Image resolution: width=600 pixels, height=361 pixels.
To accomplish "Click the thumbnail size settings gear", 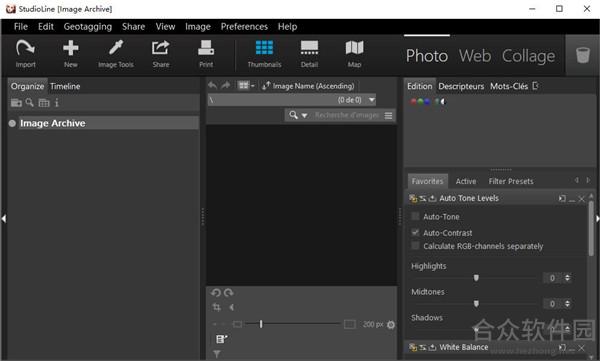I will pyautogui.click(x=391, y=325).
